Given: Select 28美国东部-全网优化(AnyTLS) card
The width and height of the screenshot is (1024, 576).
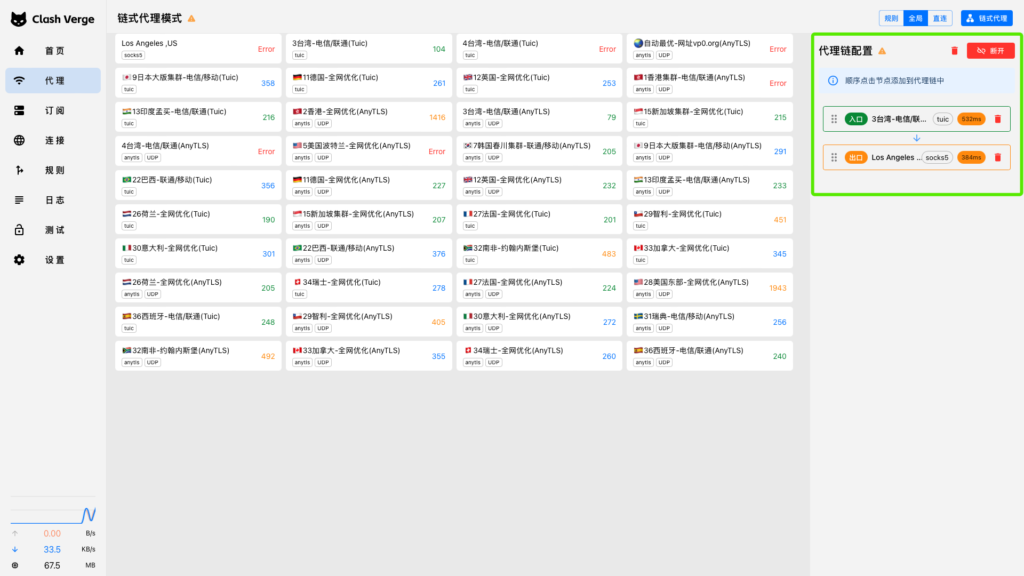Looking at the screenshot, I should click(x=709, y=287).
